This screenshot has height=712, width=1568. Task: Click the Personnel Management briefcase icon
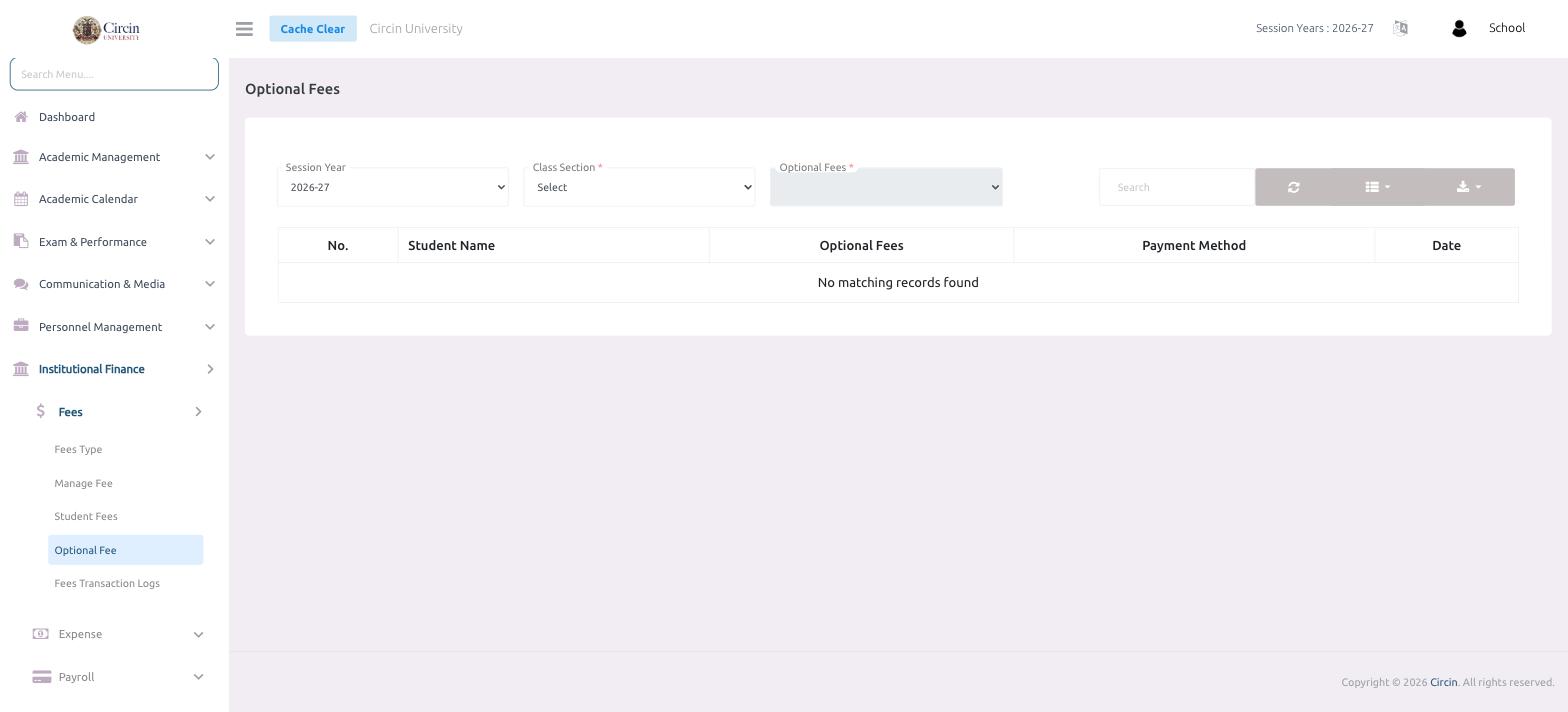[x=21, y=326]
